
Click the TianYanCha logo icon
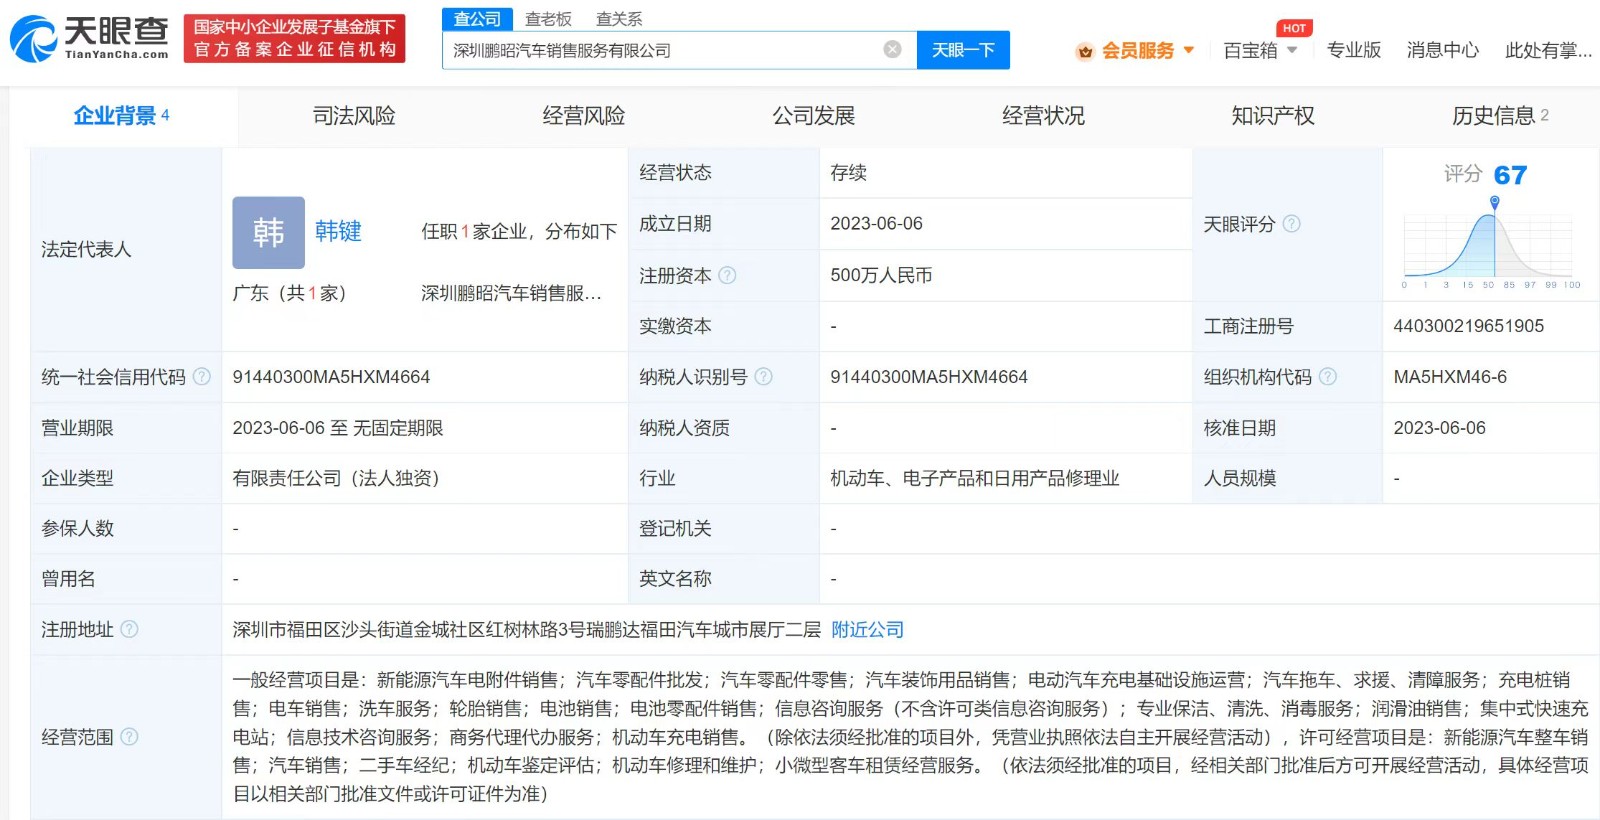[34, 38]
